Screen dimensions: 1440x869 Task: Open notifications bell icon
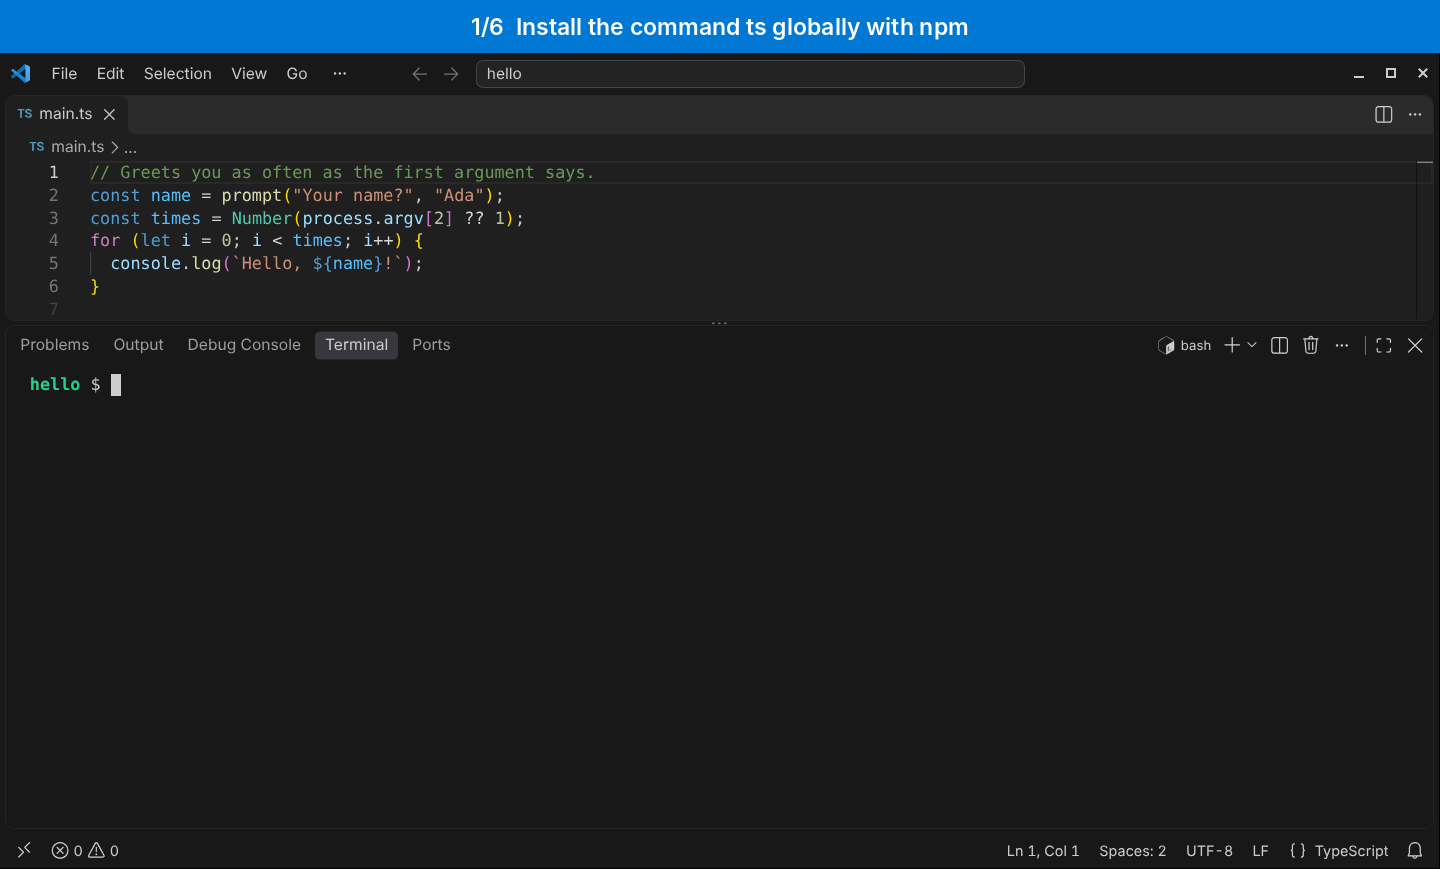click(1415, 851)
